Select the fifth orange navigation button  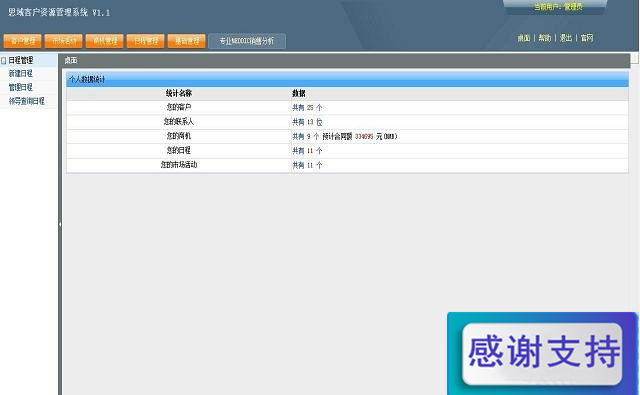tap(187, 41)
